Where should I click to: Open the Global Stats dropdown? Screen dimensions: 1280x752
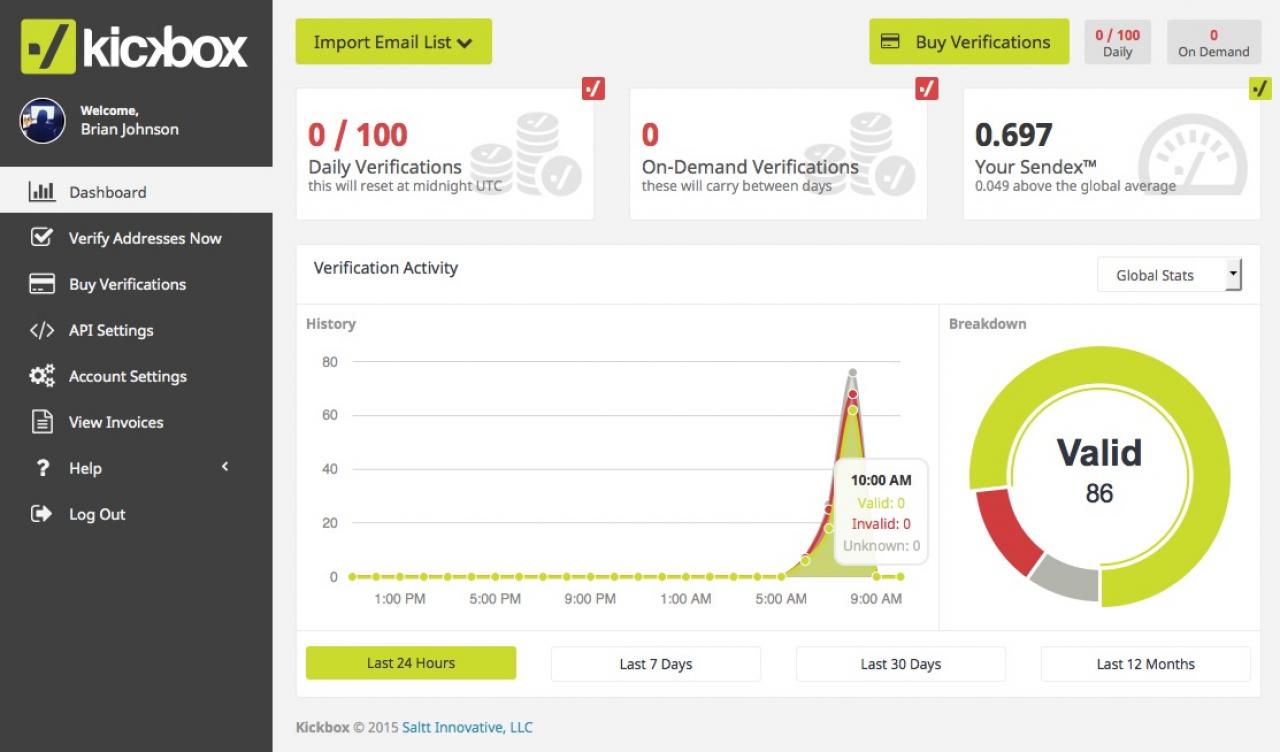tap(1169, 275)
